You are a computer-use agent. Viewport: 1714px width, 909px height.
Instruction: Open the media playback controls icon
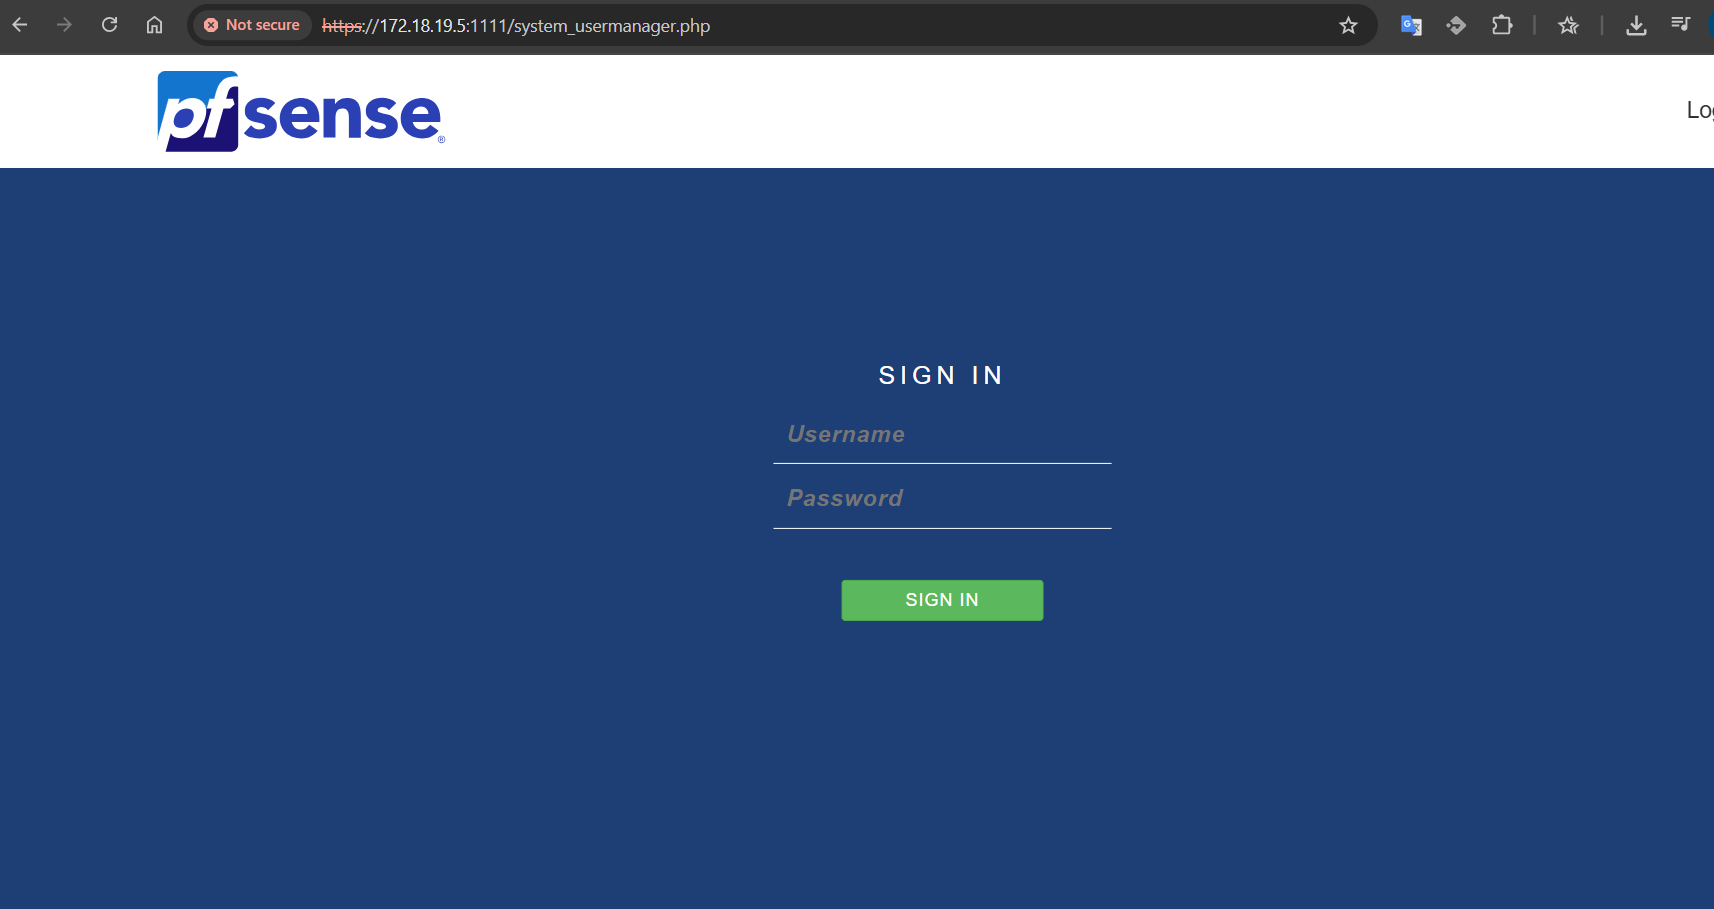[x=1681, y=24]
